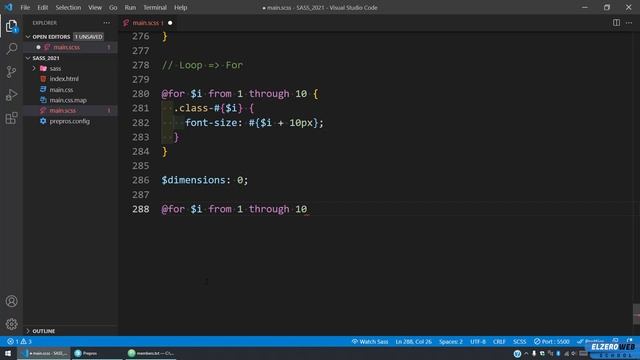Viewport: 640px width, 360px height.
Task: Click at end of line 288
Action: click(x=308, y=209)
